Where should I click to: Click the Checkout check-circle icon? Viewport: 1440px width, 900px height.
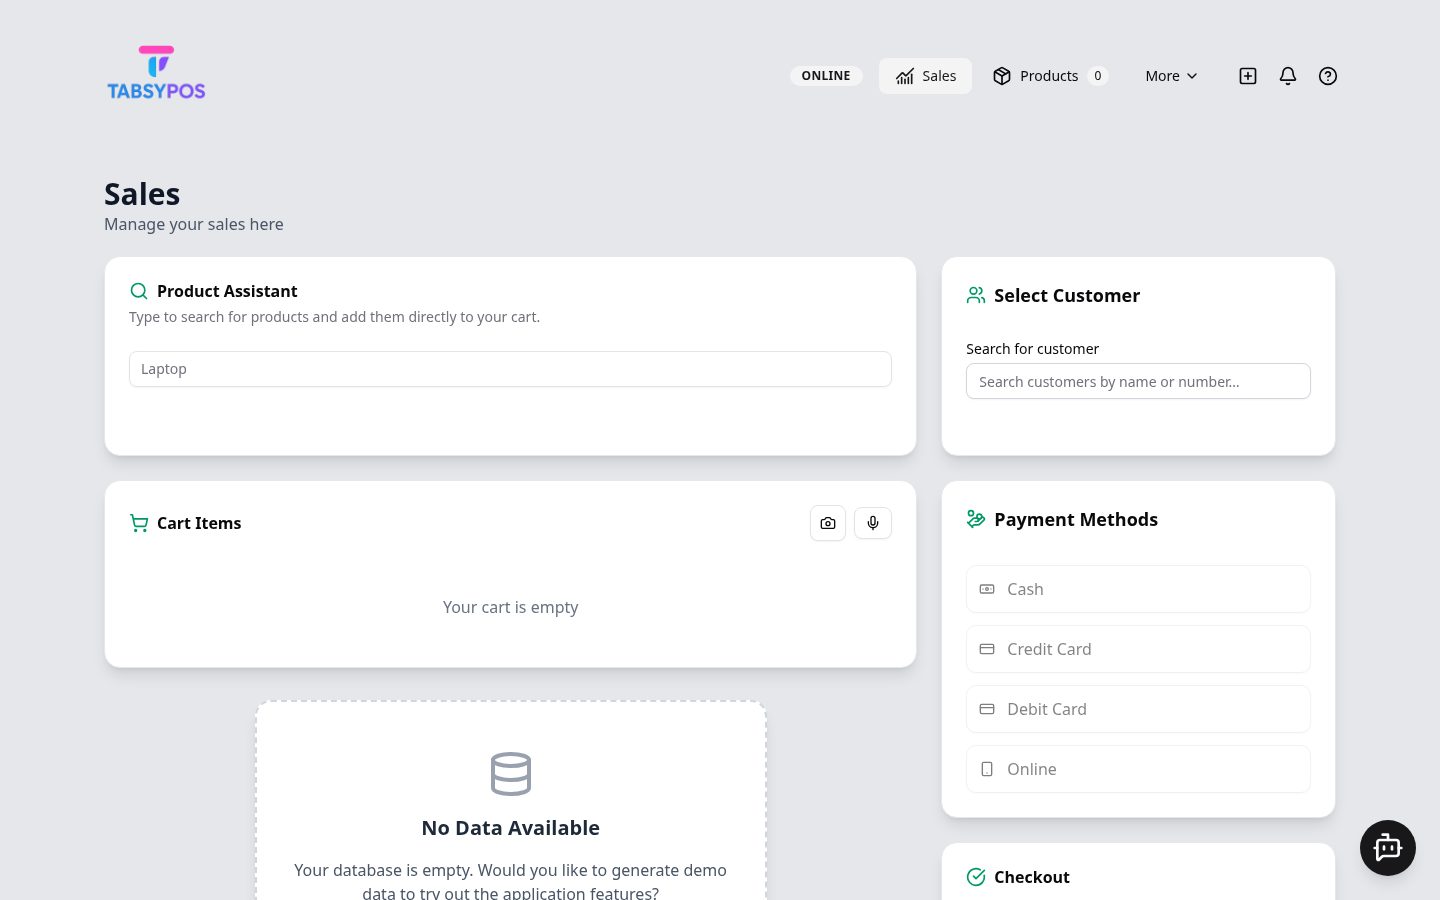[x=976, y=877]
